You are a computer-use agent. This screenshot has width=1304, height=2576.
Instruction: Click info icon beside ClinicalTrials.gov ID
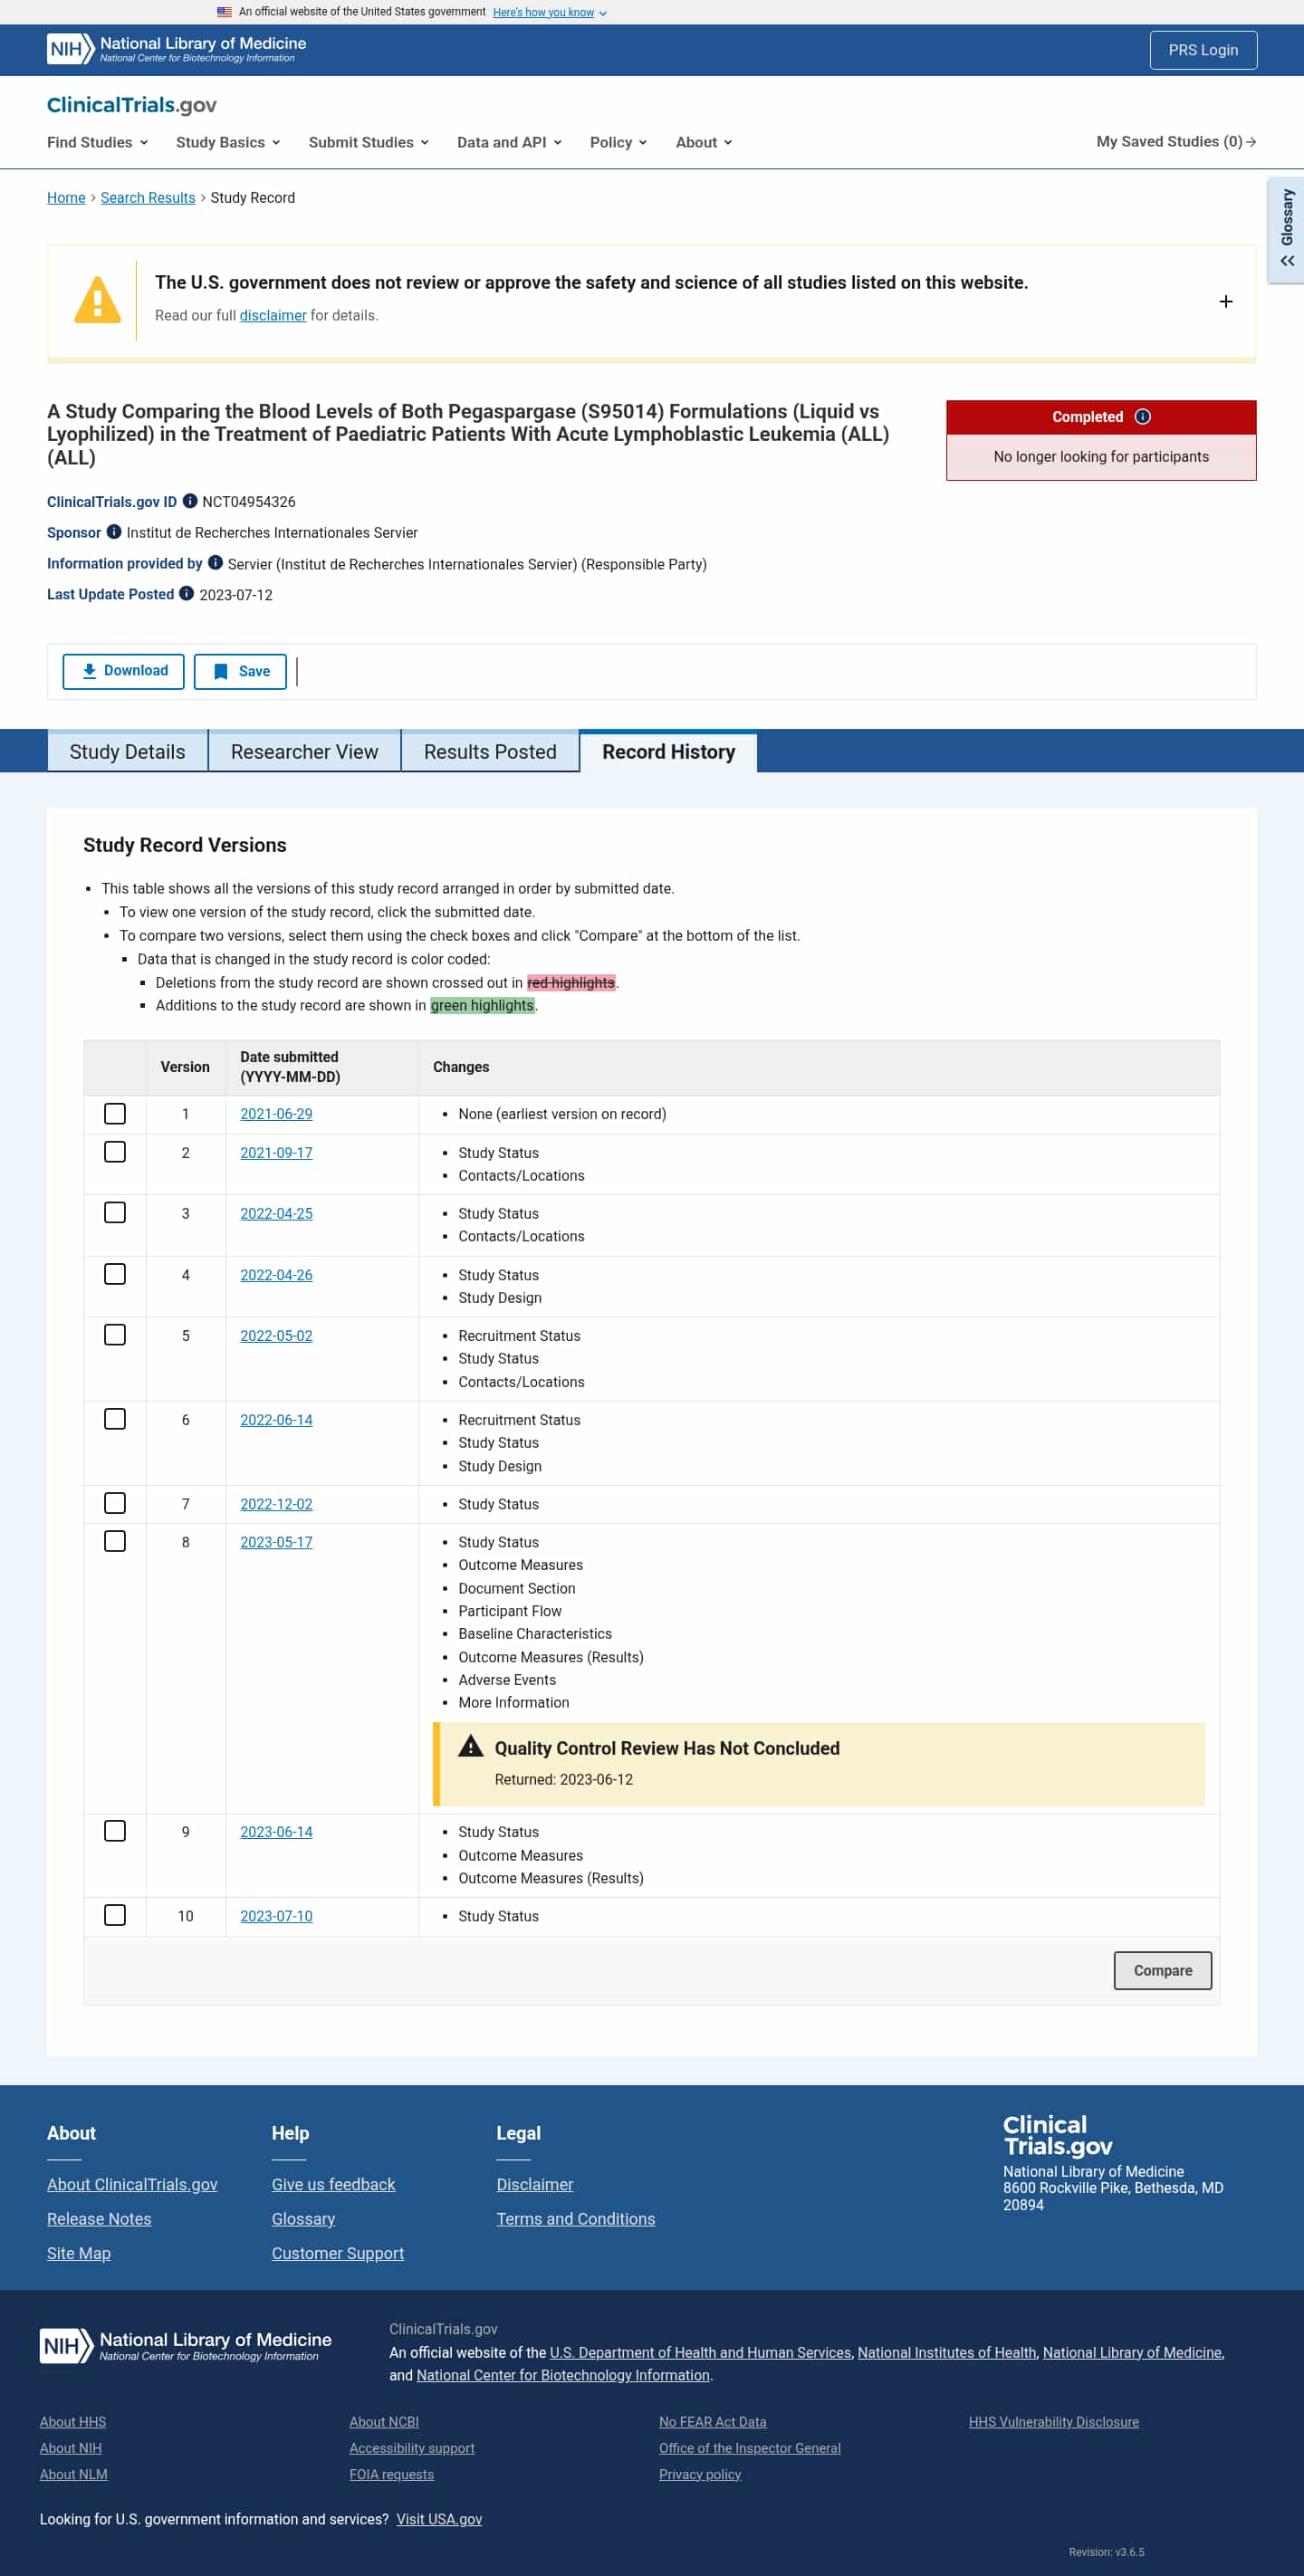(x=190, y=501)
